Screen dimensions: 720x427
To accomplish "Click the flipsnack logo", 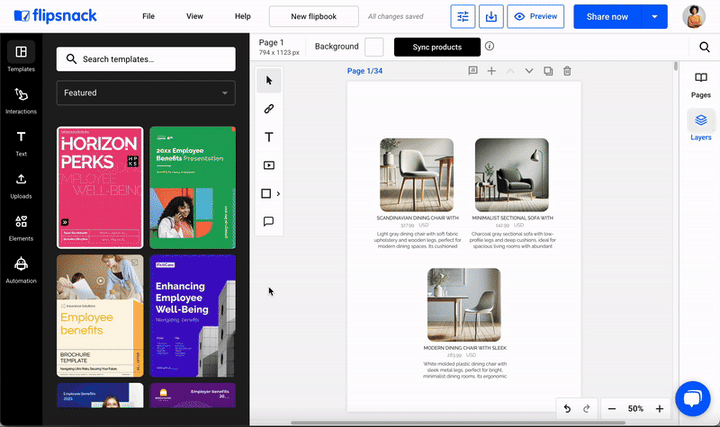I will pyautogui.click(x=56, y=16).
